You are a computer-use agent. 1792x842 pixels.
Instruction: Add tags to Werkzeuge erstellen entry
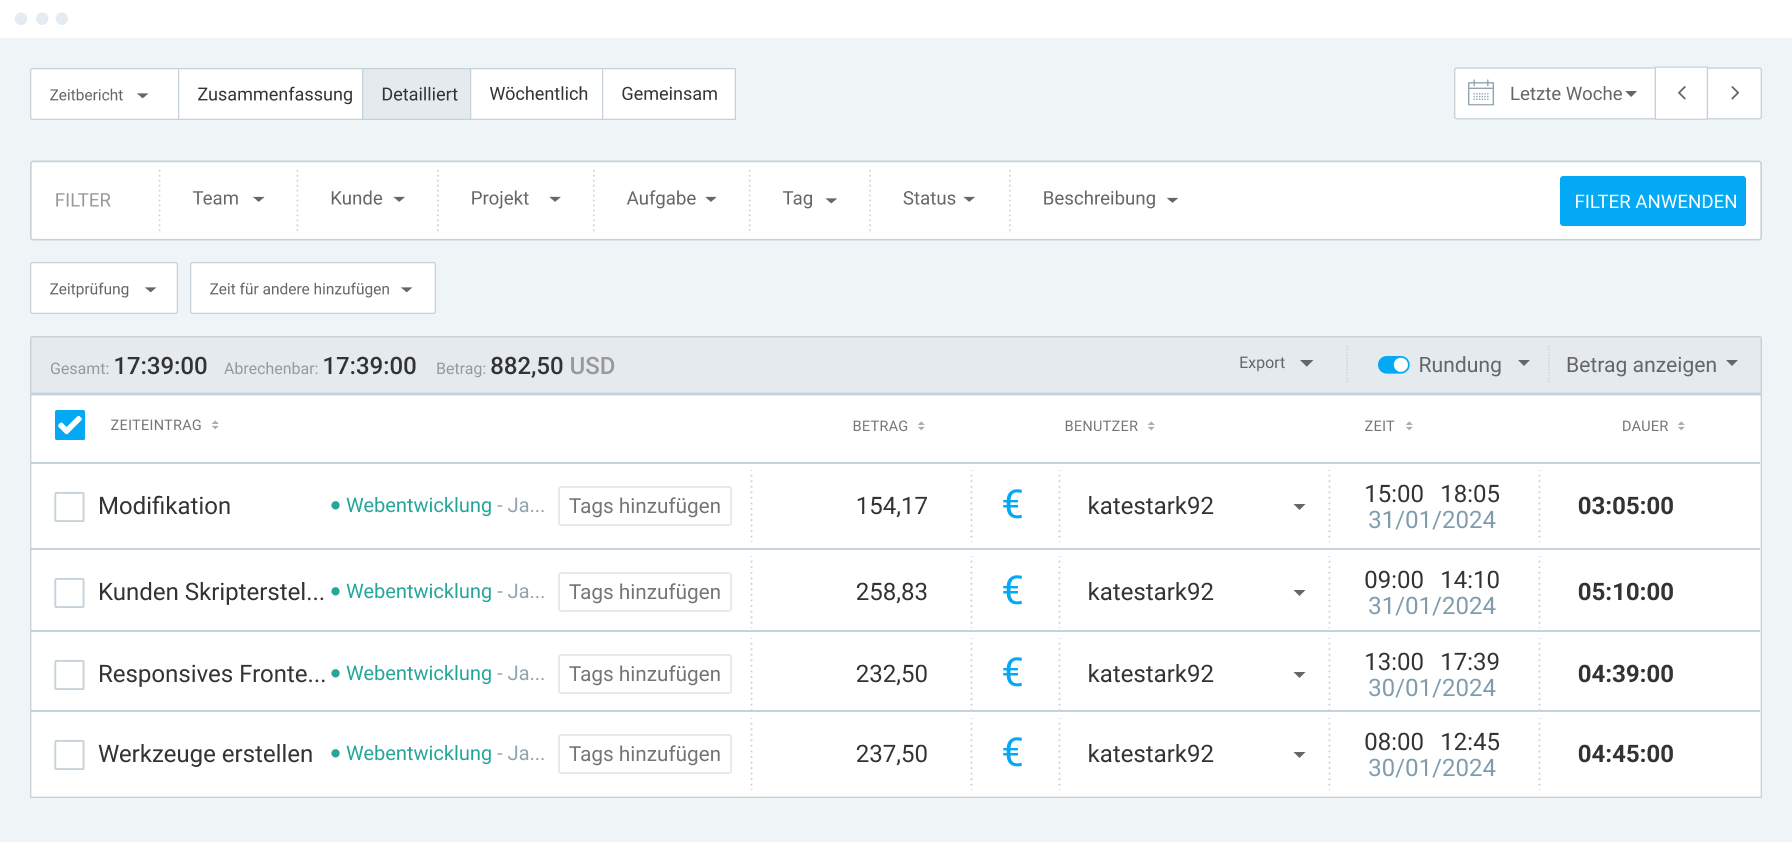point(645,754)
